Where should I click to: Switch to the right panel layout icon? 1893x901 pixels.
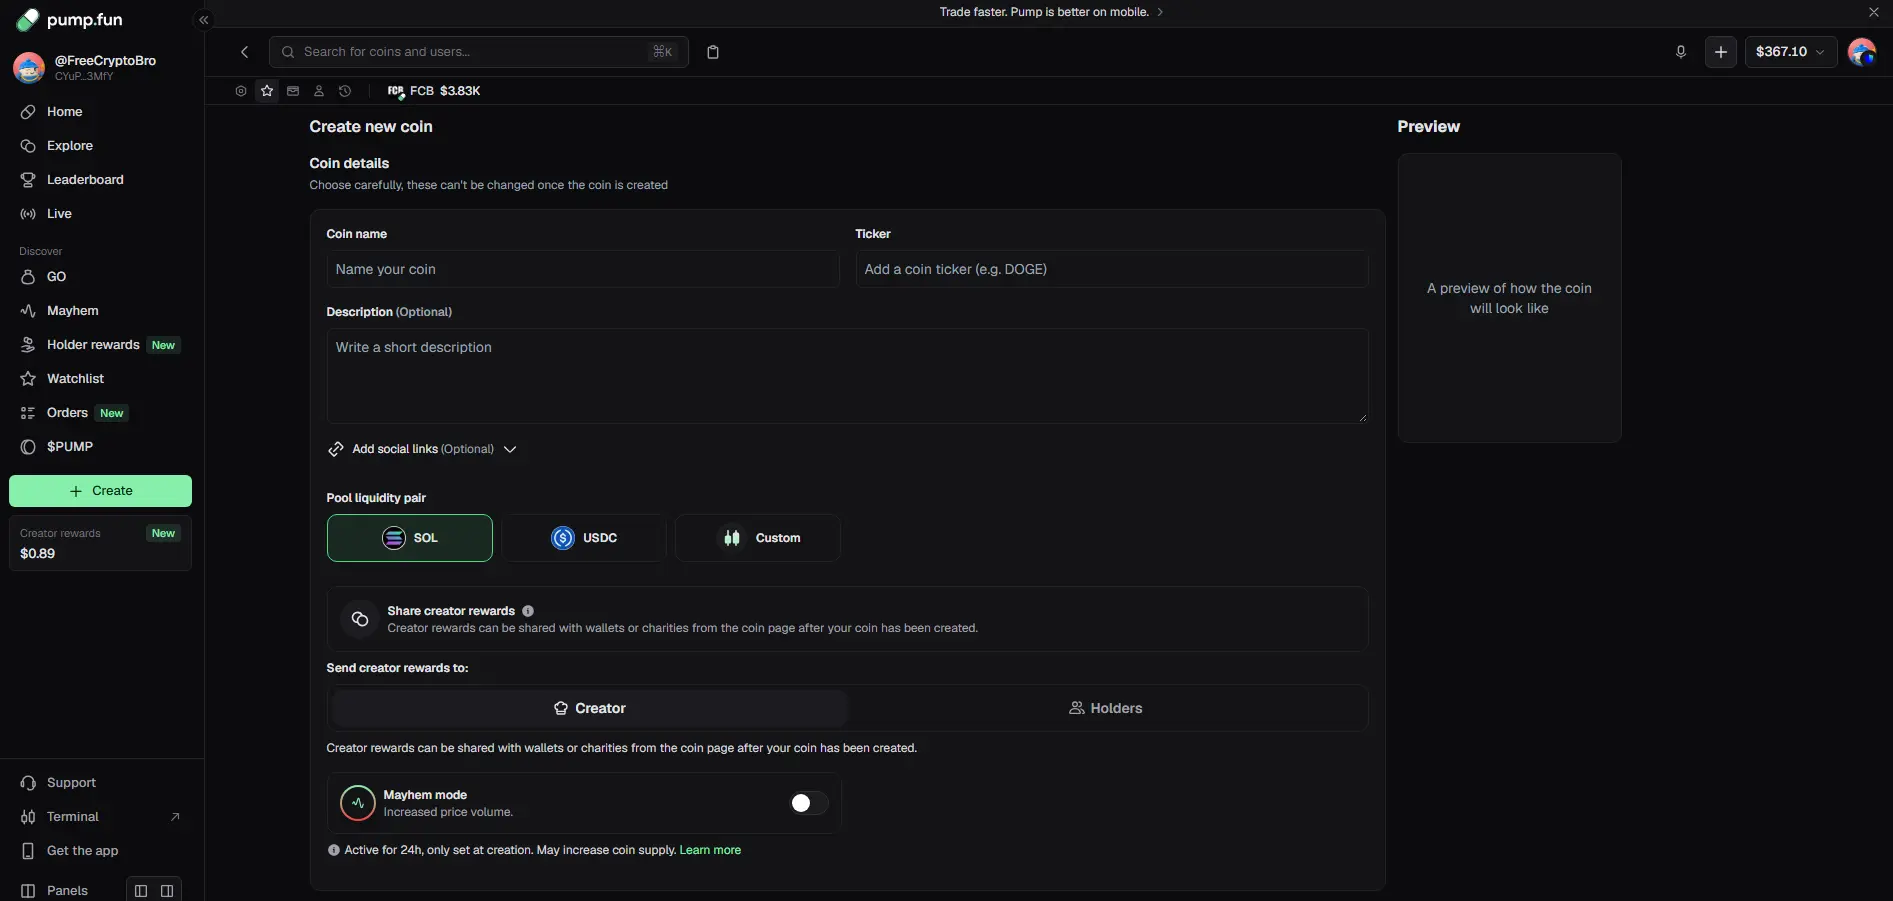point(167,891)
